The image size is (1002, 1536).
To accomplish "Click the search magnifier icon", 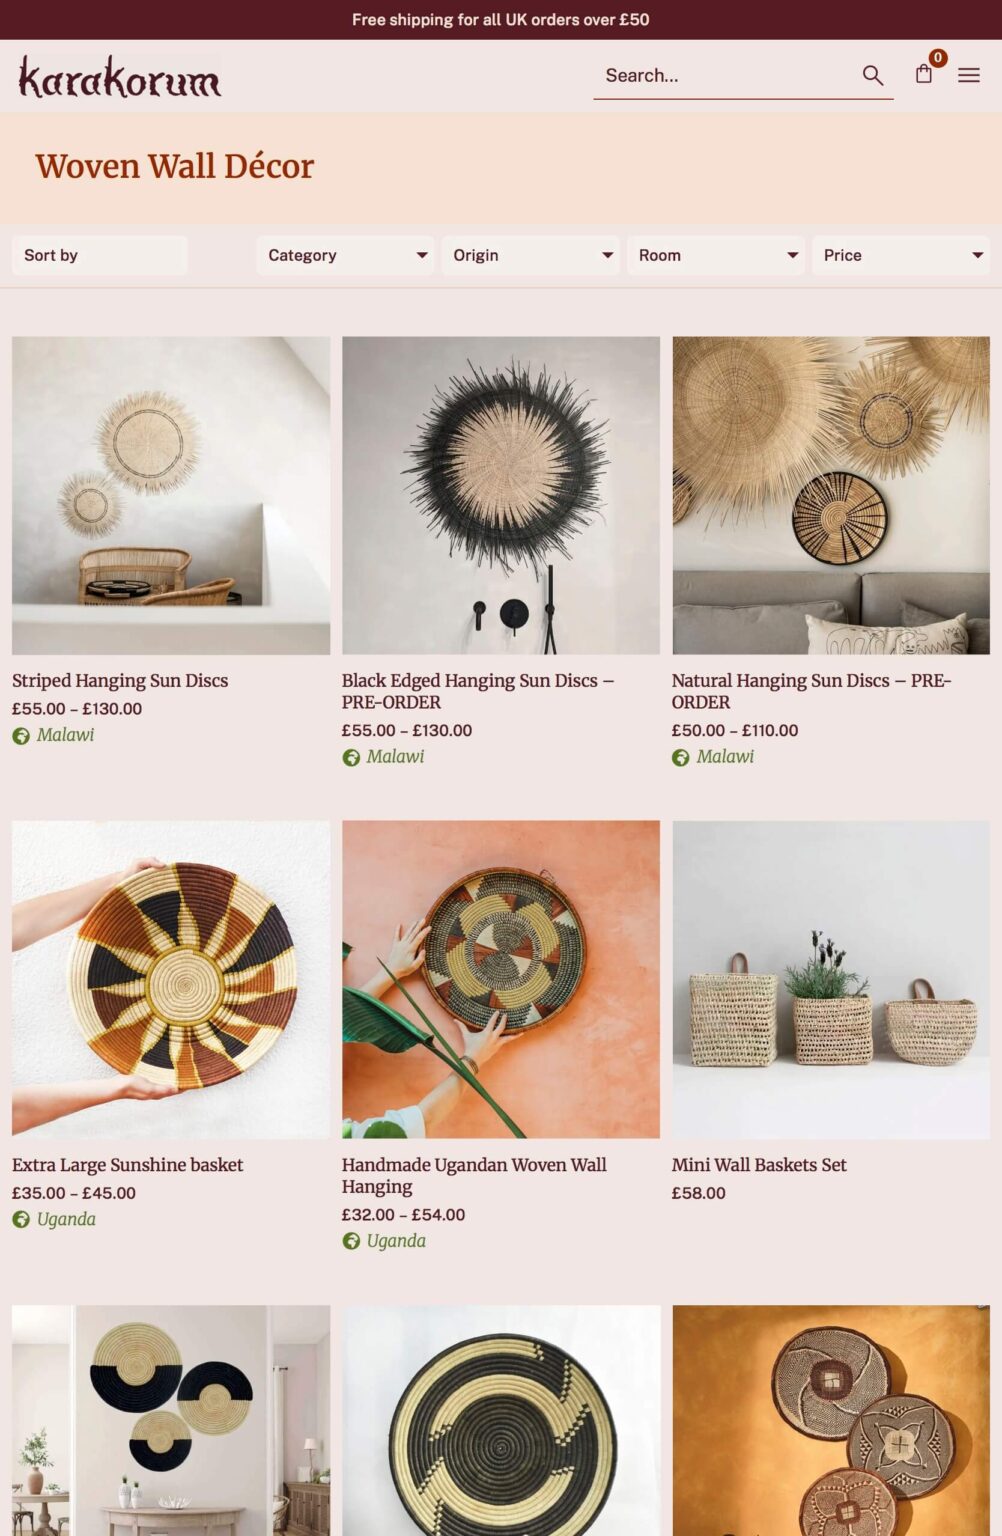I will click(872, 75).
